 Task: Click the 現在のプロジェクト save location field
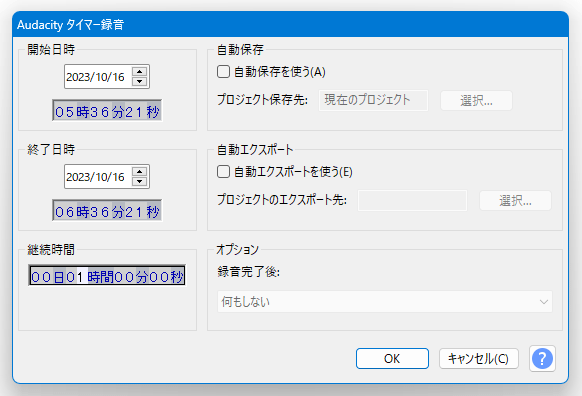click(373, 100)
